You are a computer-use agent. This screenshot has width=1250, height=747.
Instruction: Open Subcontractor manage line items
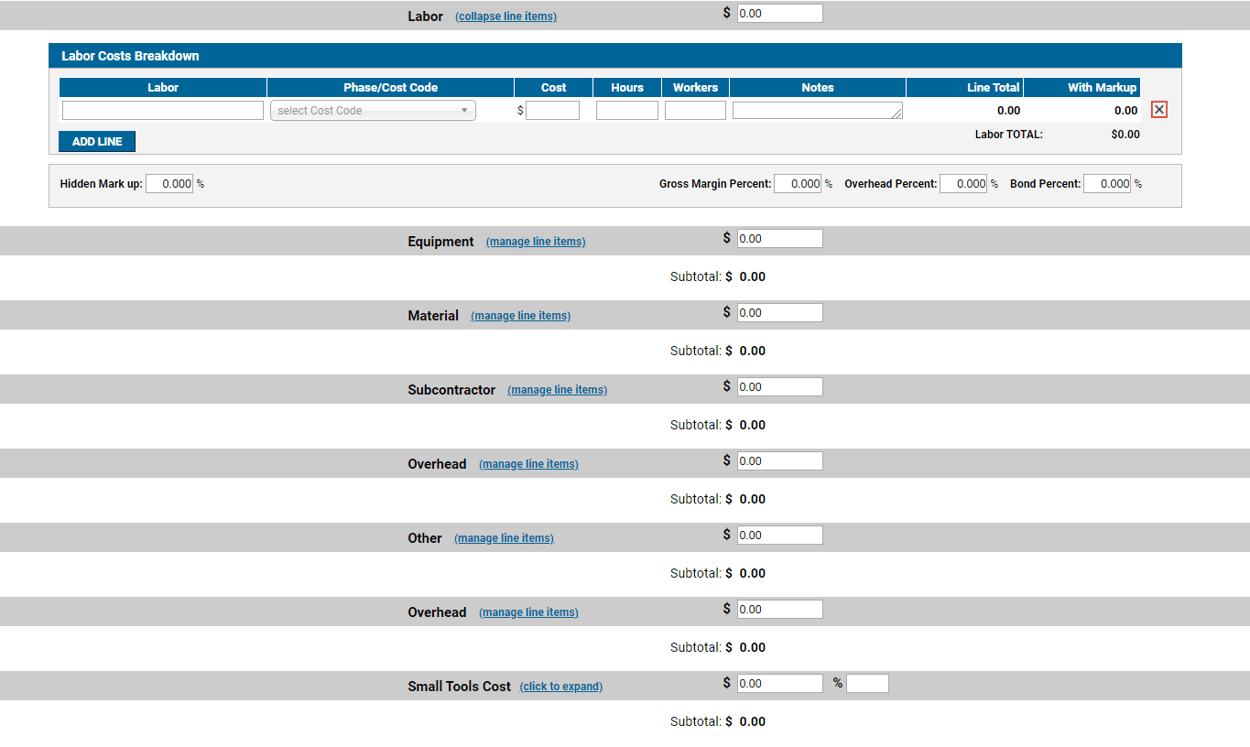pos(557,390)
